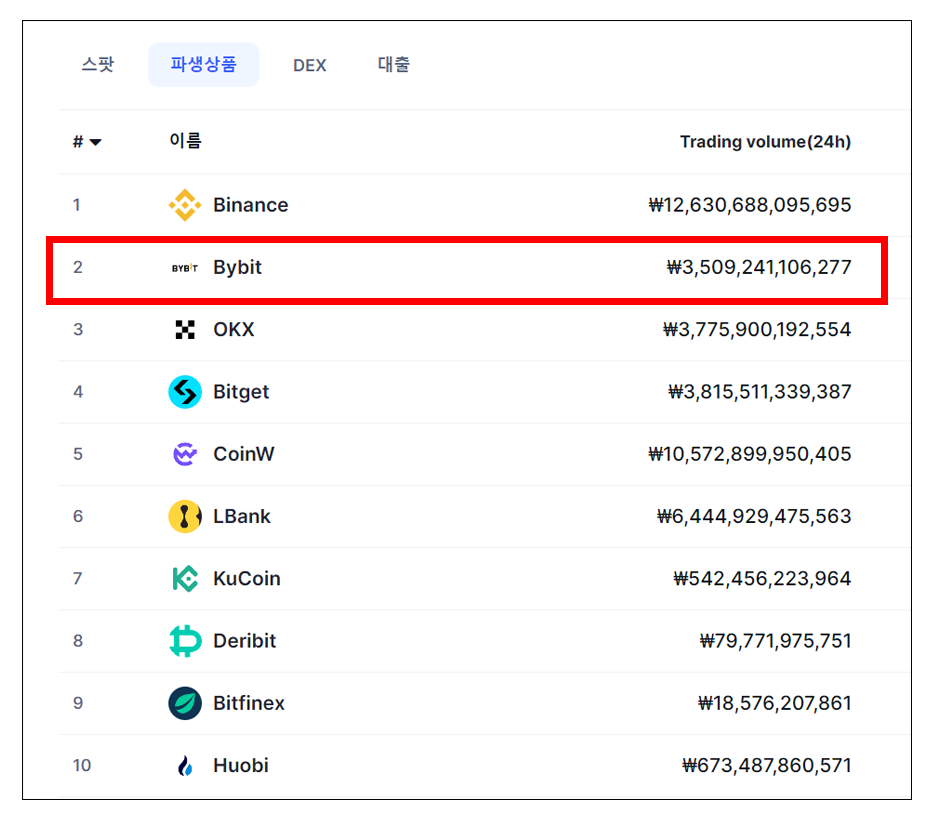Screen dimensions: 936x817
Task: Click the OKX logo icon
Action: 185,329
